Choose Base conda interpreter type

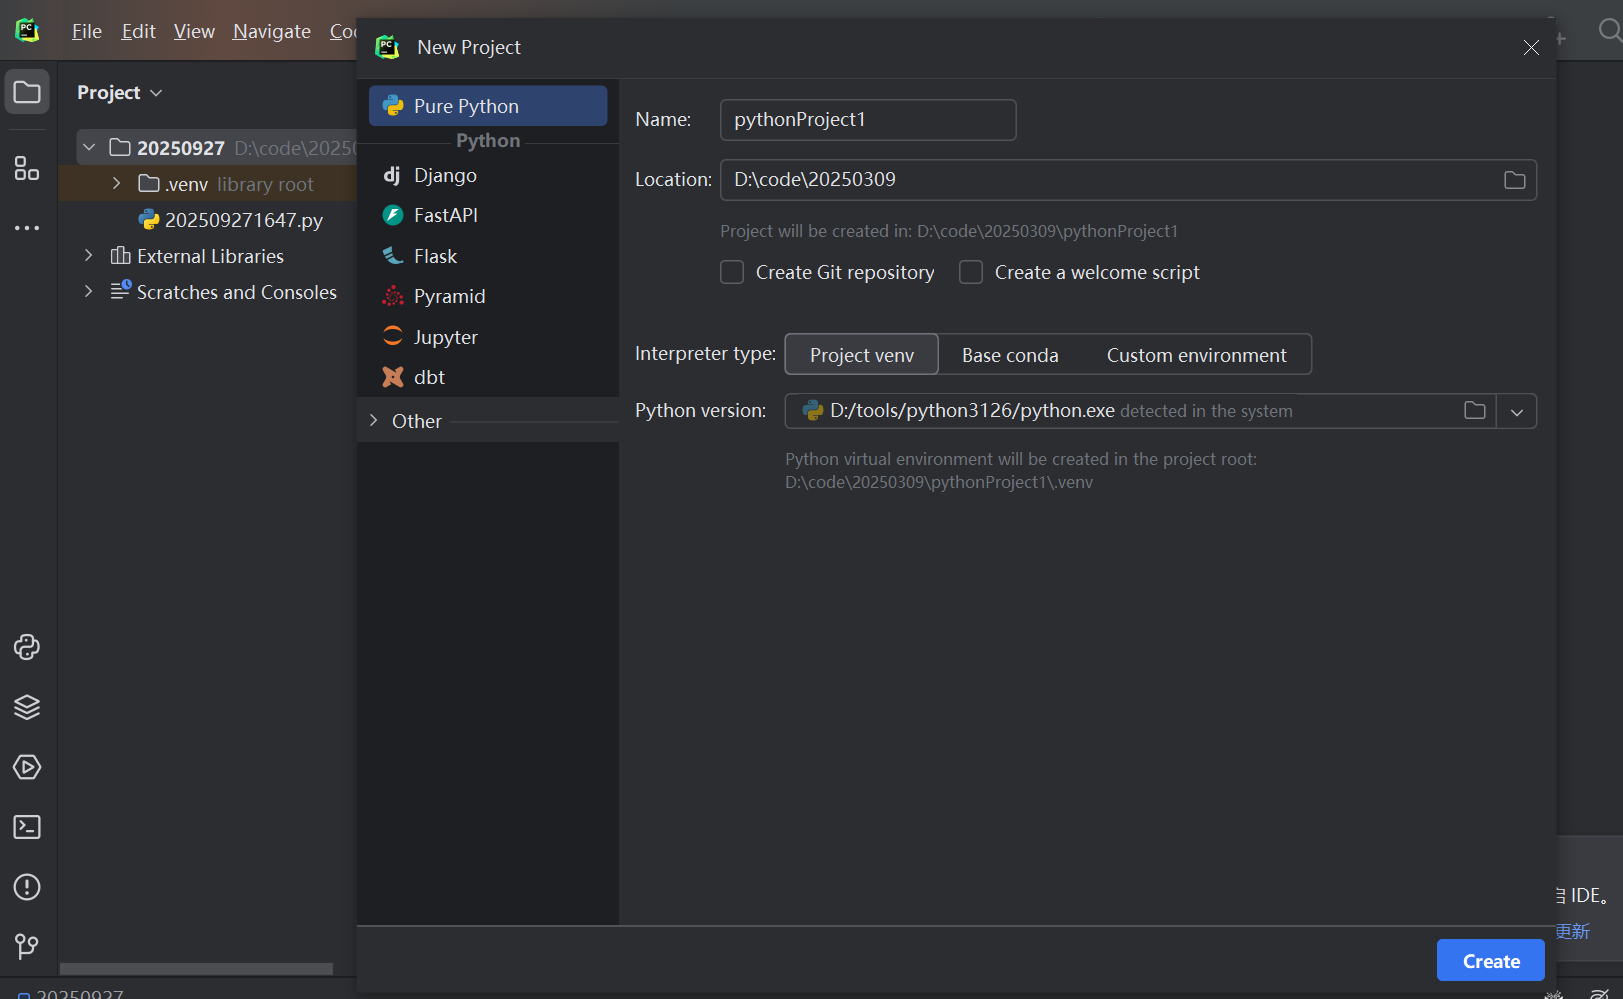(1010, 355)
